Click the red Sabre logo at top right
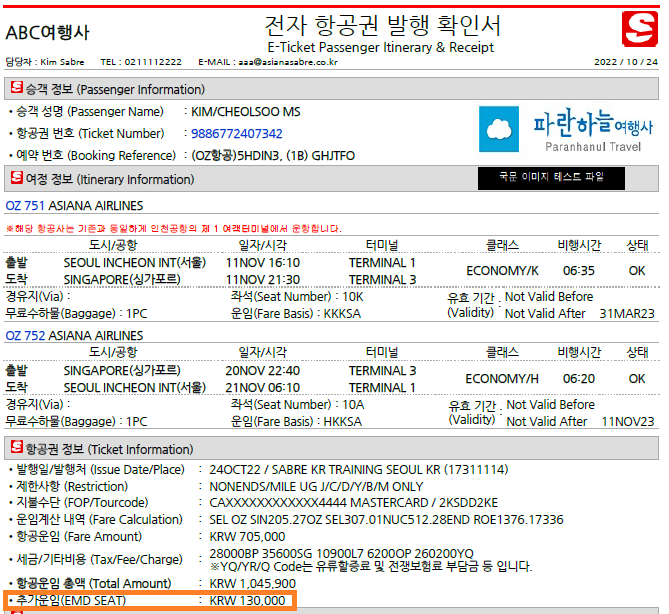This screenshot has width=669, height=614. pyautogui.click(x=640, y=29)
